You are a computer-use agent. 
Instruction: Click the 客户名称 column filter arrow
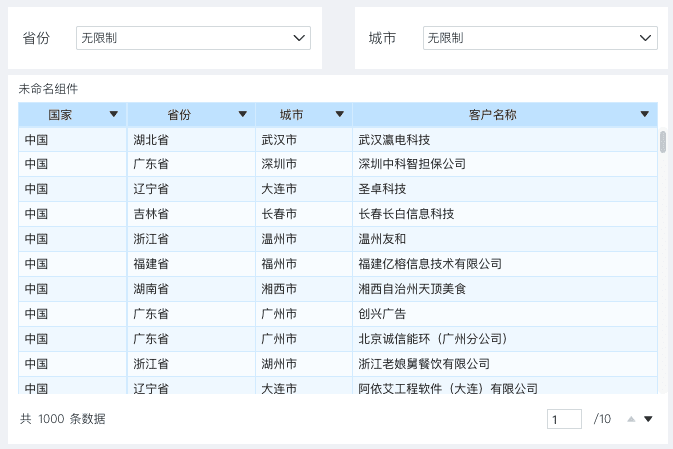pos(645,114)
